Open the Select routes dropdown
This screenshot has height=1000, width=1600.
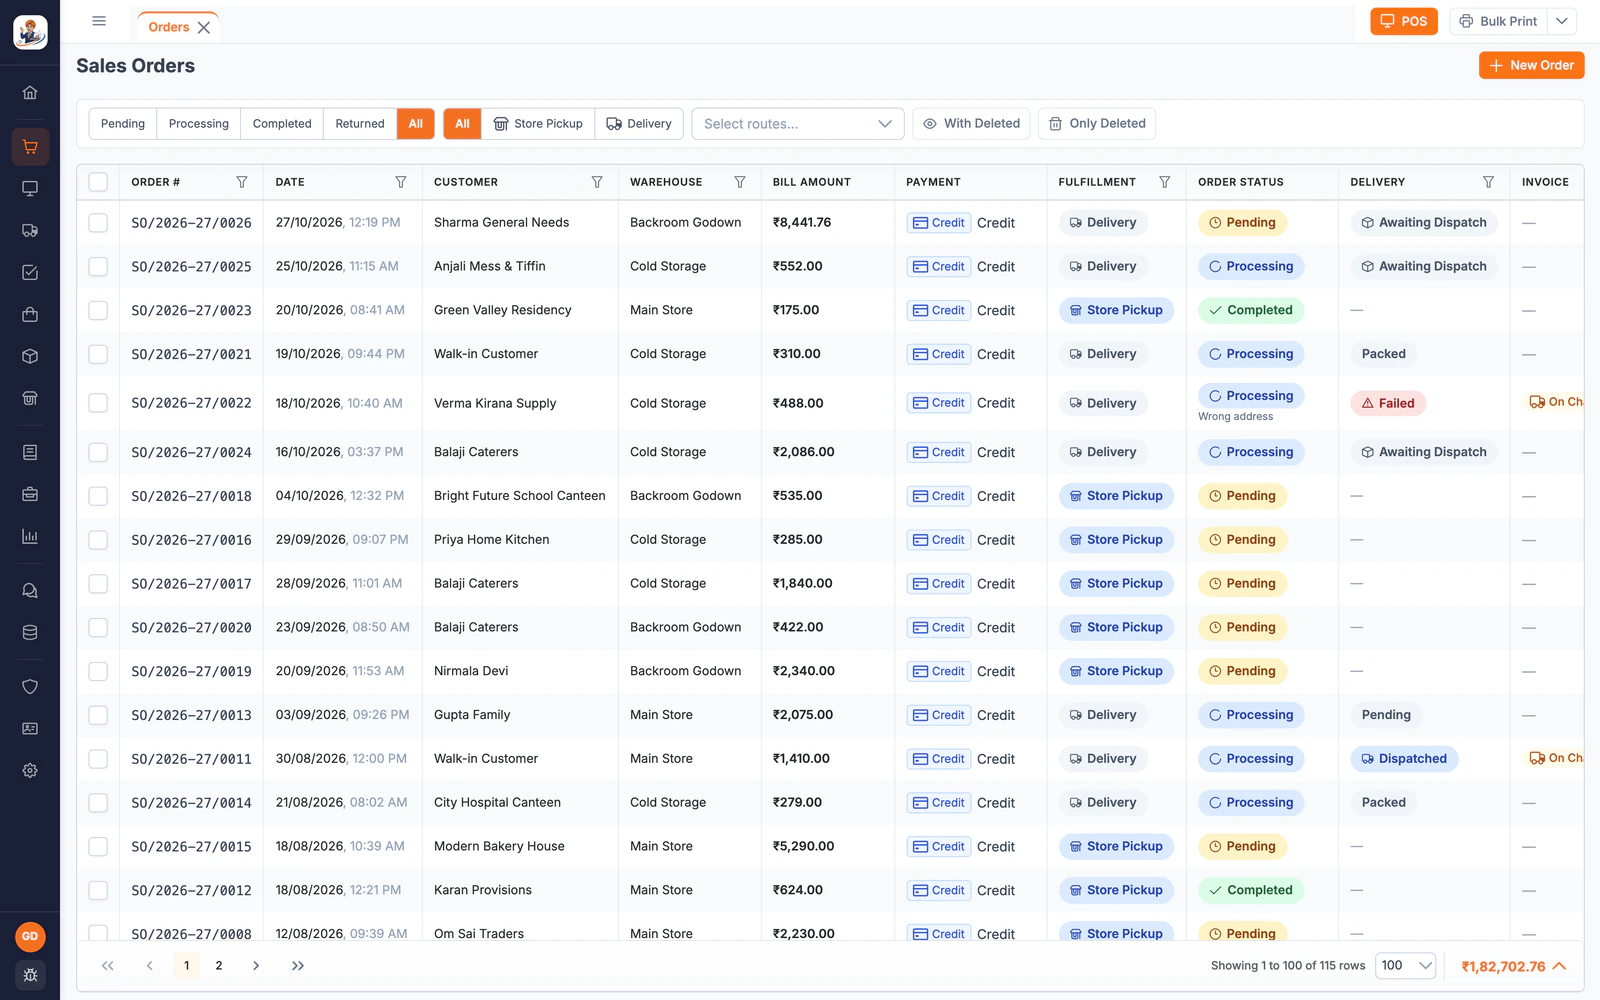(798, 124)
